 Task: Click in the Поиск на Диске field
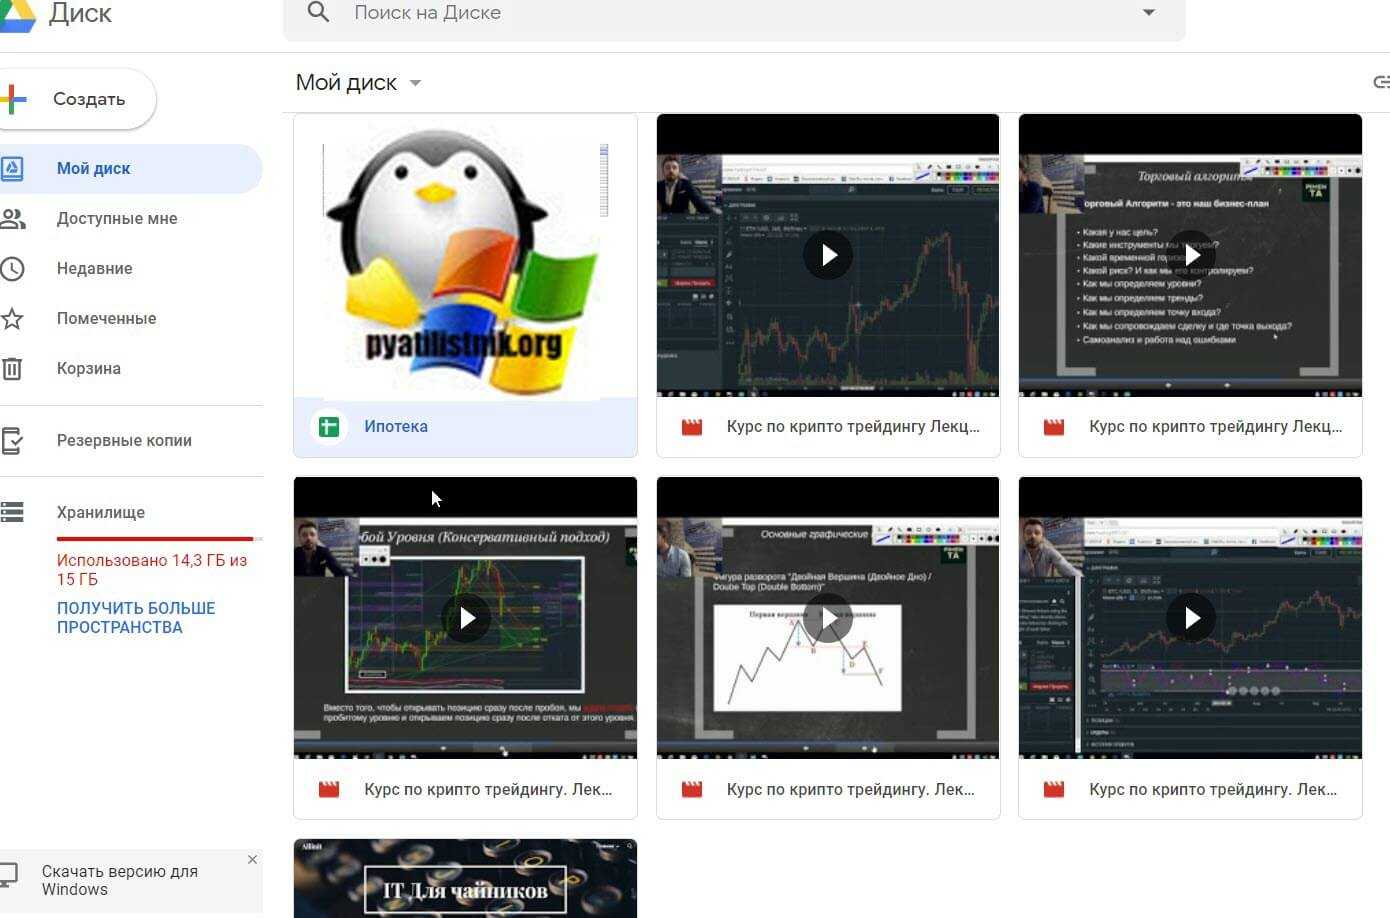[700, 13]
